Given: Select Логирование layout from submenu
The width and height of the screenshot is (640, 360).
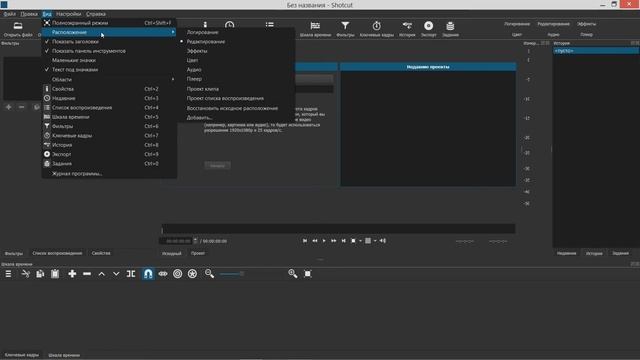Looking at the screenshot, I should click(202, 32).
